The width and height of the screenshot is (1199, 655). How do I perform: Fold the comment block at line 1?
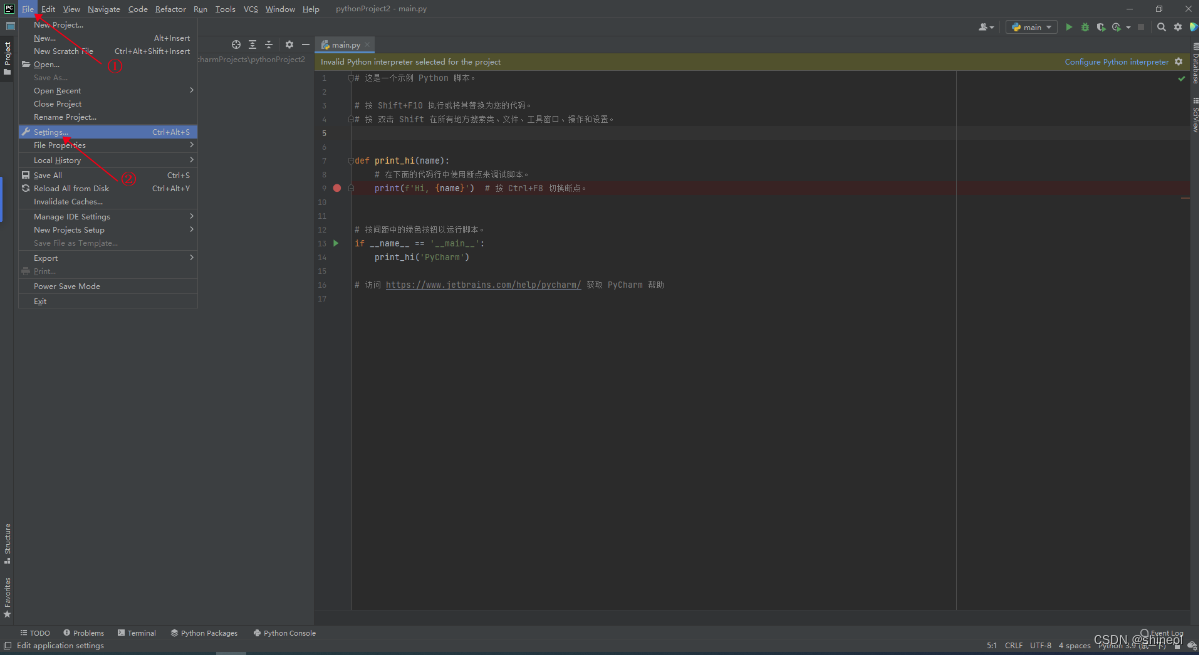350,78
